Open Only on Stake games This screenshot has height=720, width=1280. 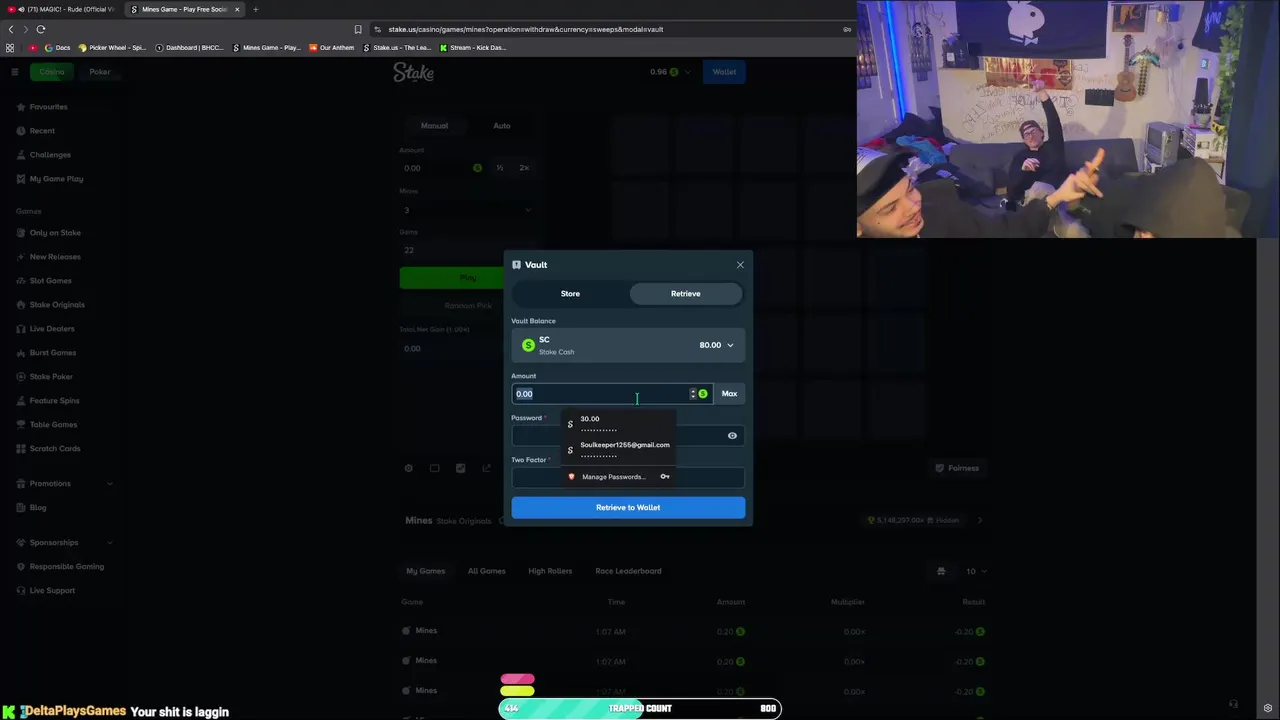click(55, 233)
